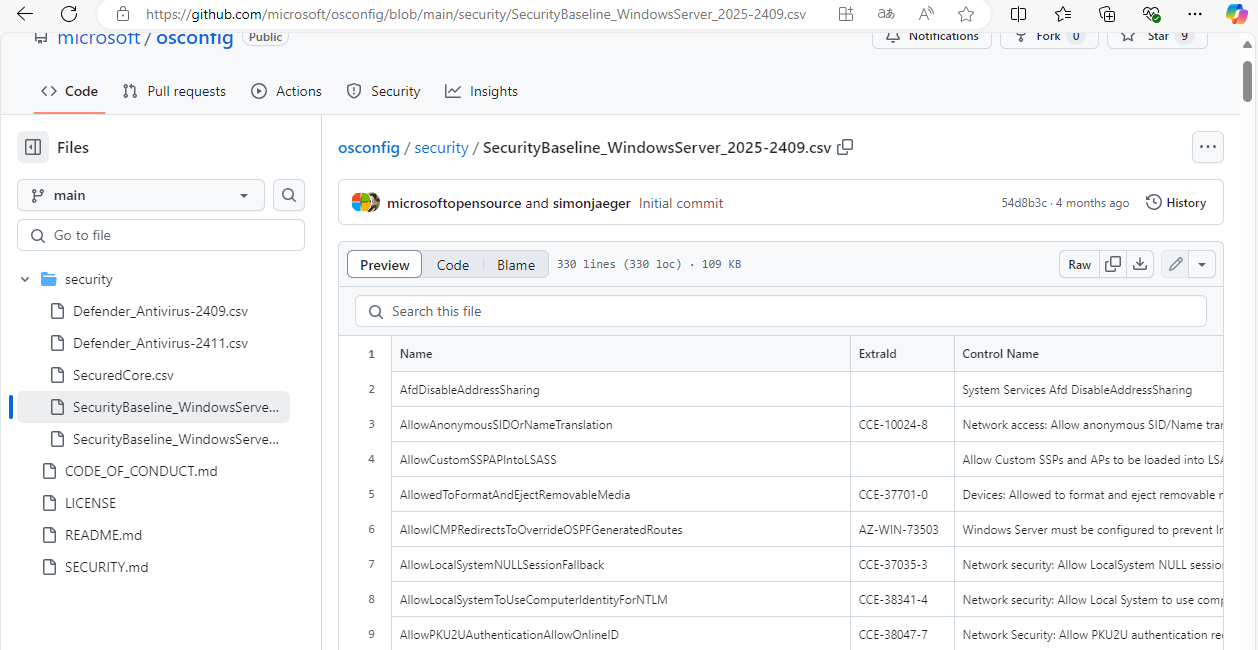Open Copilot in the browser toolbar

pyautogui.click(x=1236, y=14)
